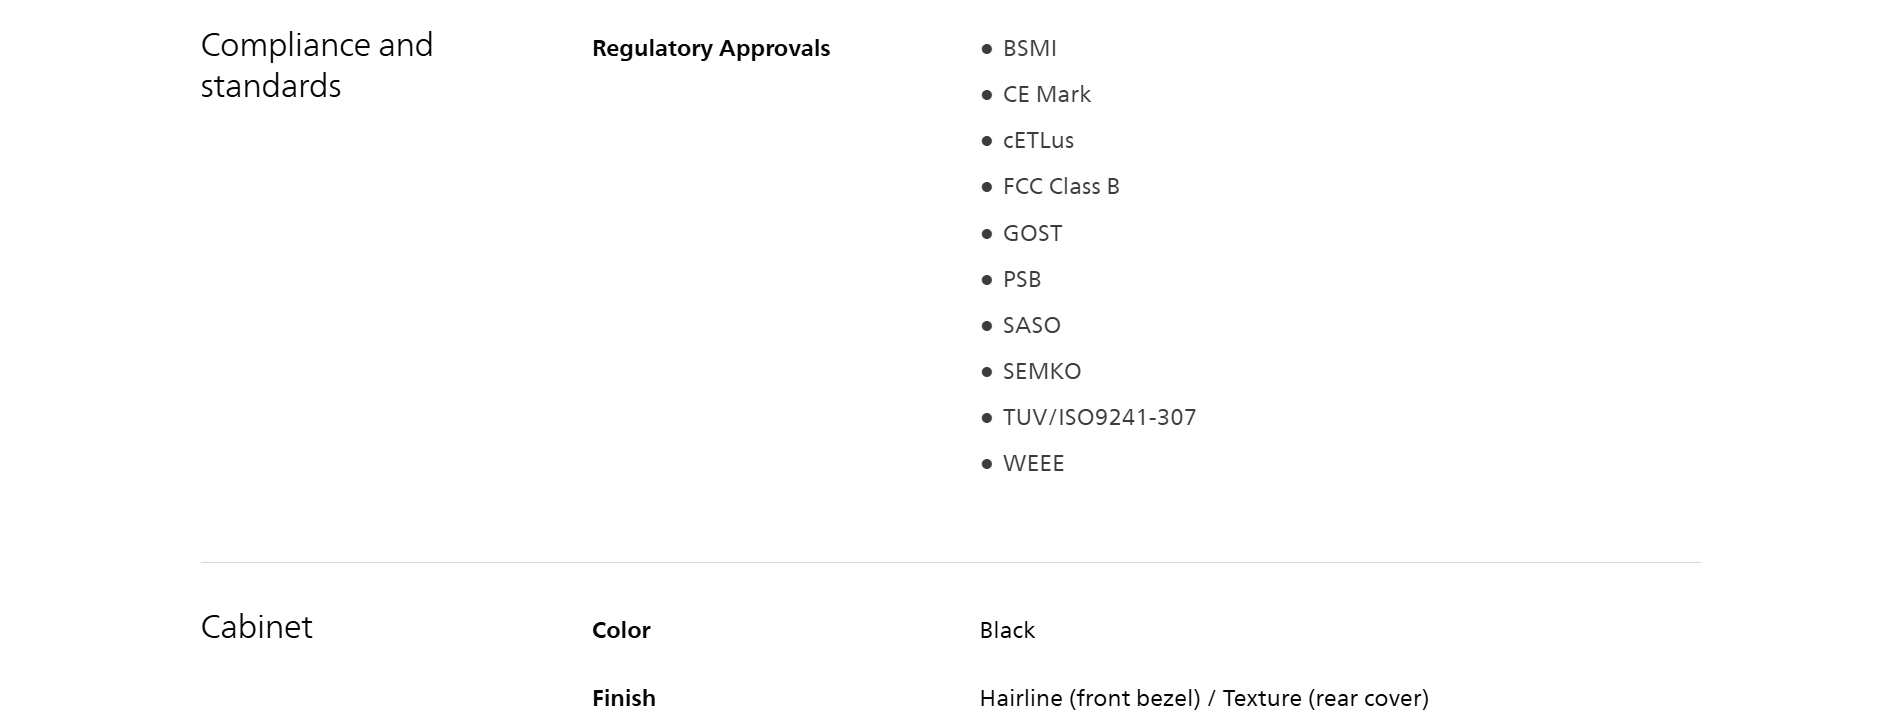Click the BSMI list item
Image resolution: width=1900 pixels, height=726 pixels.
pyautogui.click(x=1029, y=48)
